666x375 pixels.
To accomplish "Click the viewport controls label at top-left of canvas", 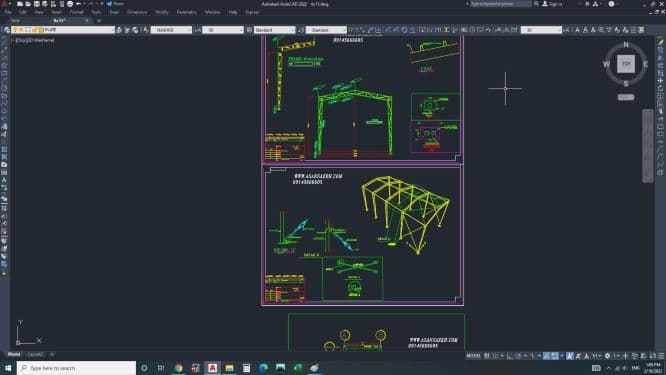I will tap(34, 40).
